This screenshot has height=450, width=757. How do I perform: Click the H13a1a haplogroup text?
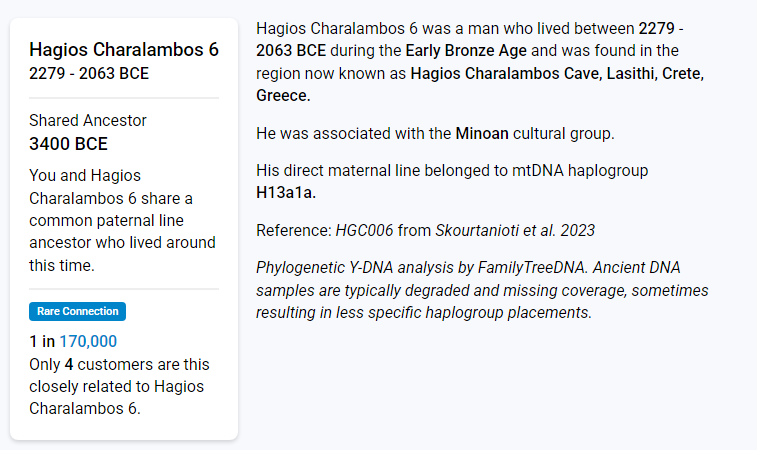pos(286,193)
